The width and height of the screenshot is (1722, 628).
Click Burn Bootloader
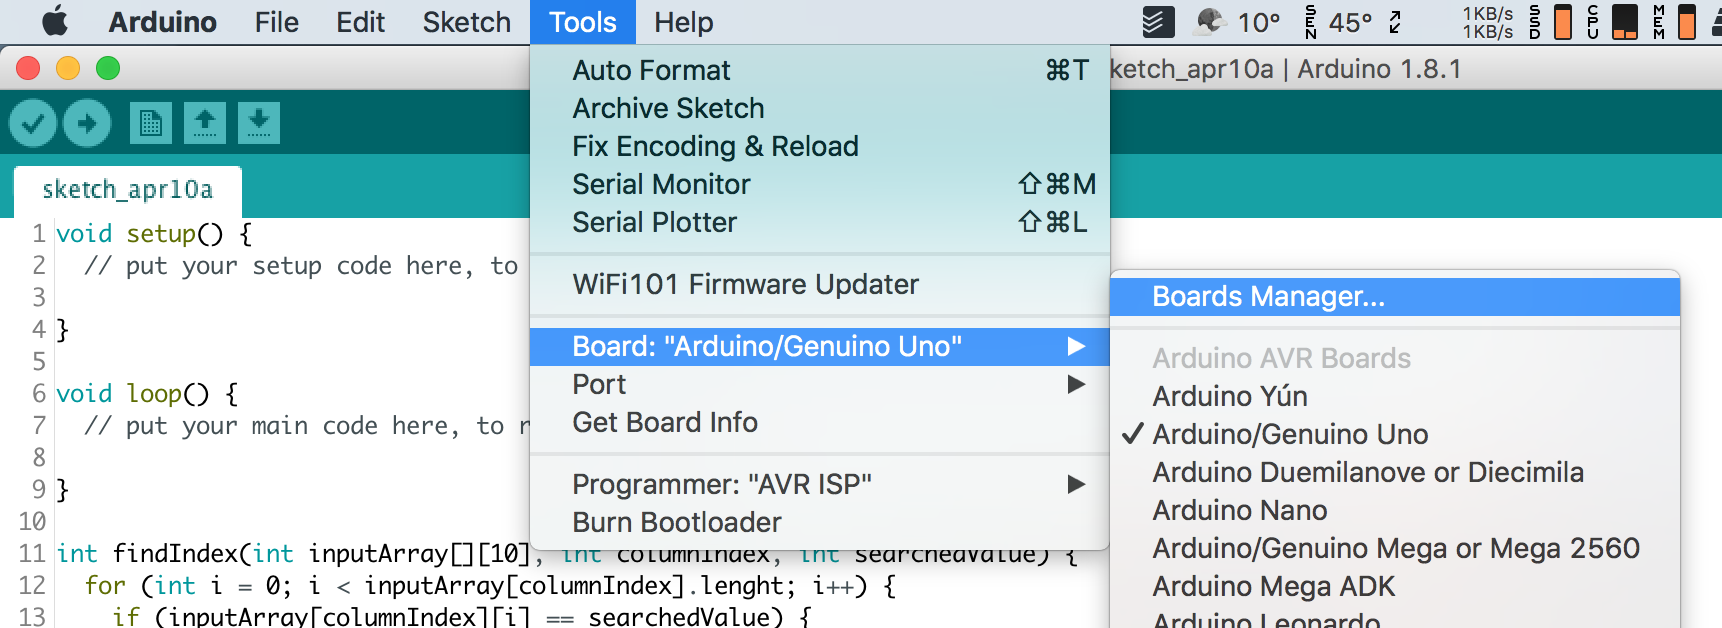[677, 522]
